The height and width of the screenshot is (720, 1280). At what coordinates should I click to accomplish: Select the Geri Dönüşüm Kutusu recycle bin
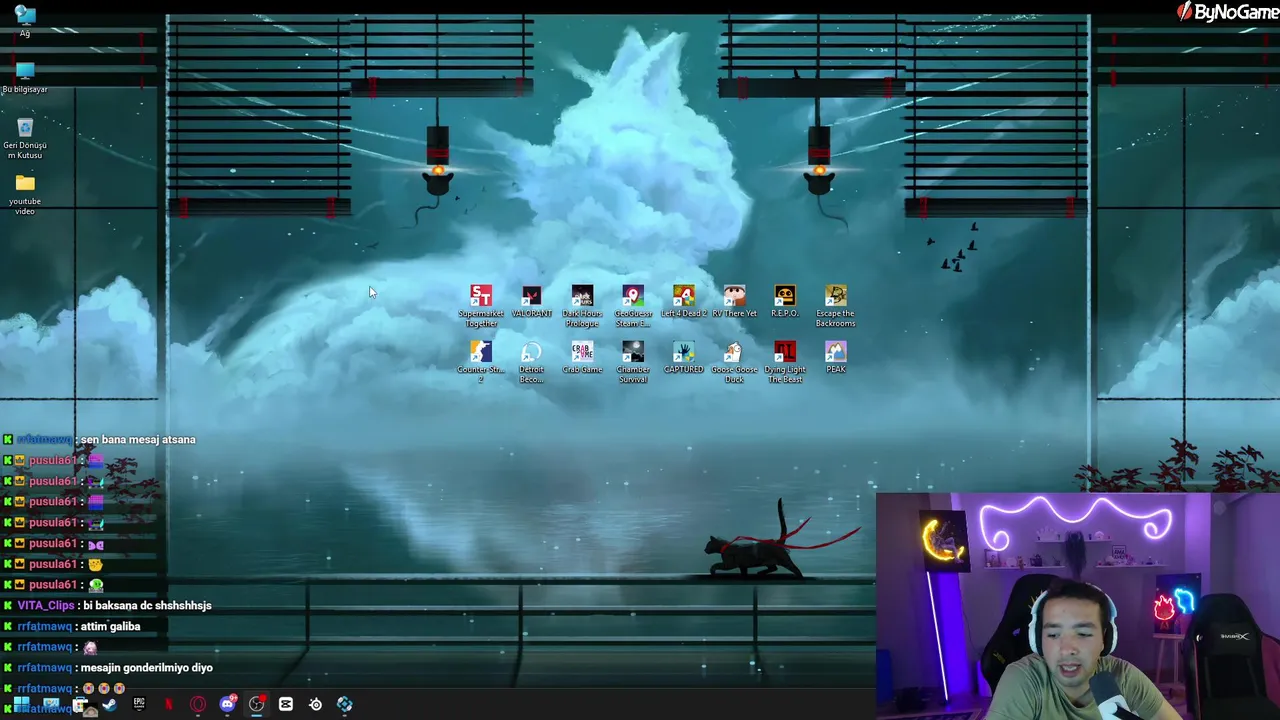25,138
